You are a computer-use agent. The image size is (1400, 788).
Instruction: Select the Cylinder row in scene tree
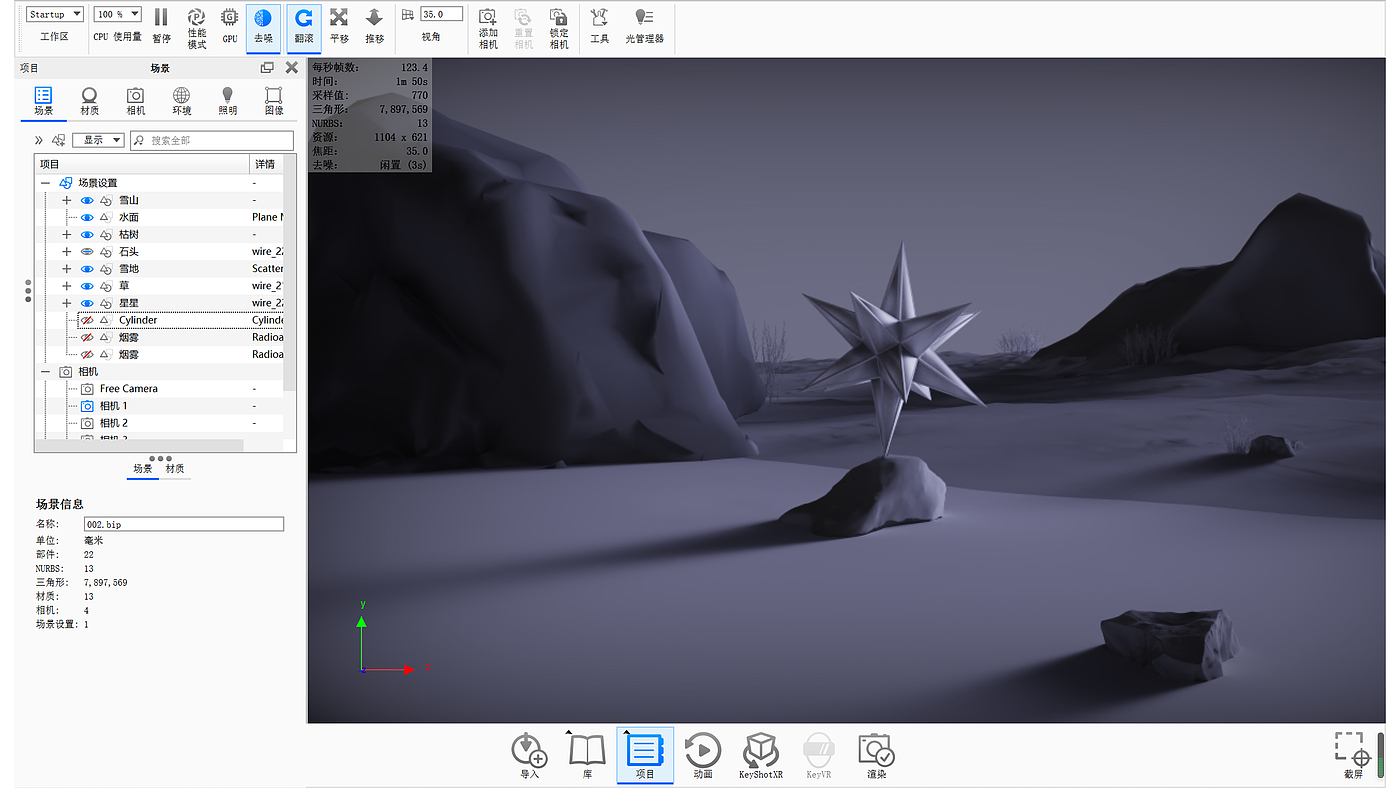[x=181, y=320]
